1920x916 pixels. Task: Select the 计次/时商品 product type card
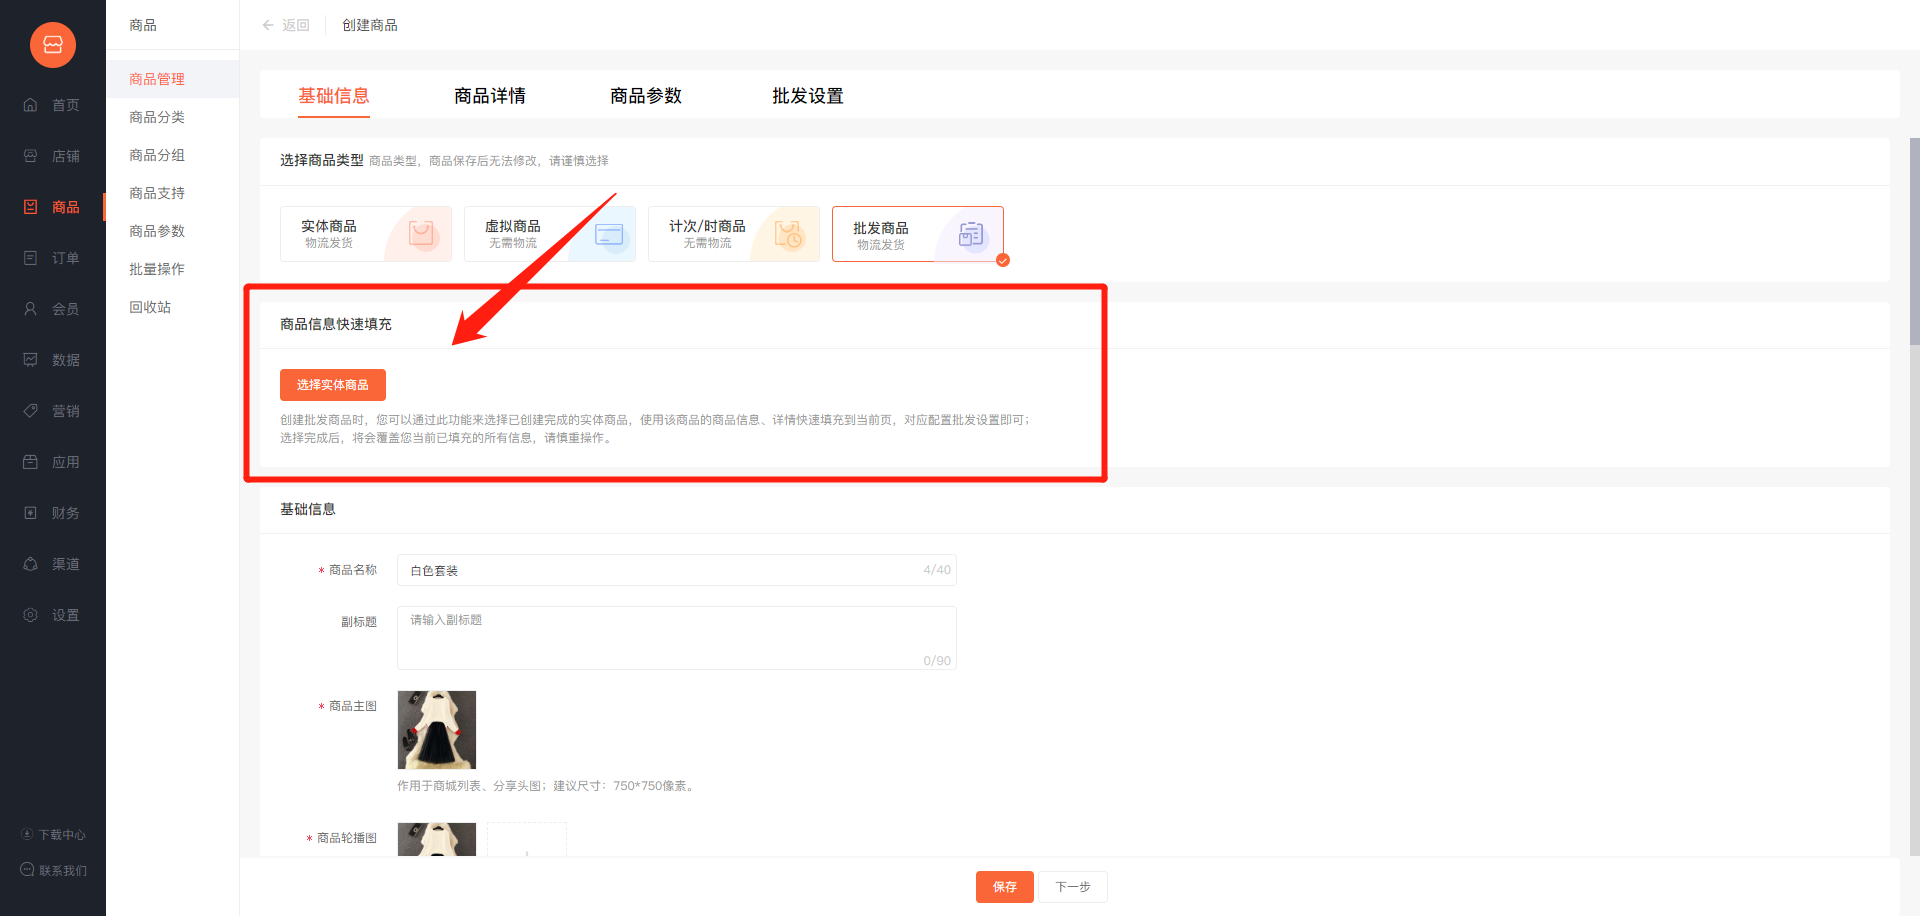(x=733, y=234)
